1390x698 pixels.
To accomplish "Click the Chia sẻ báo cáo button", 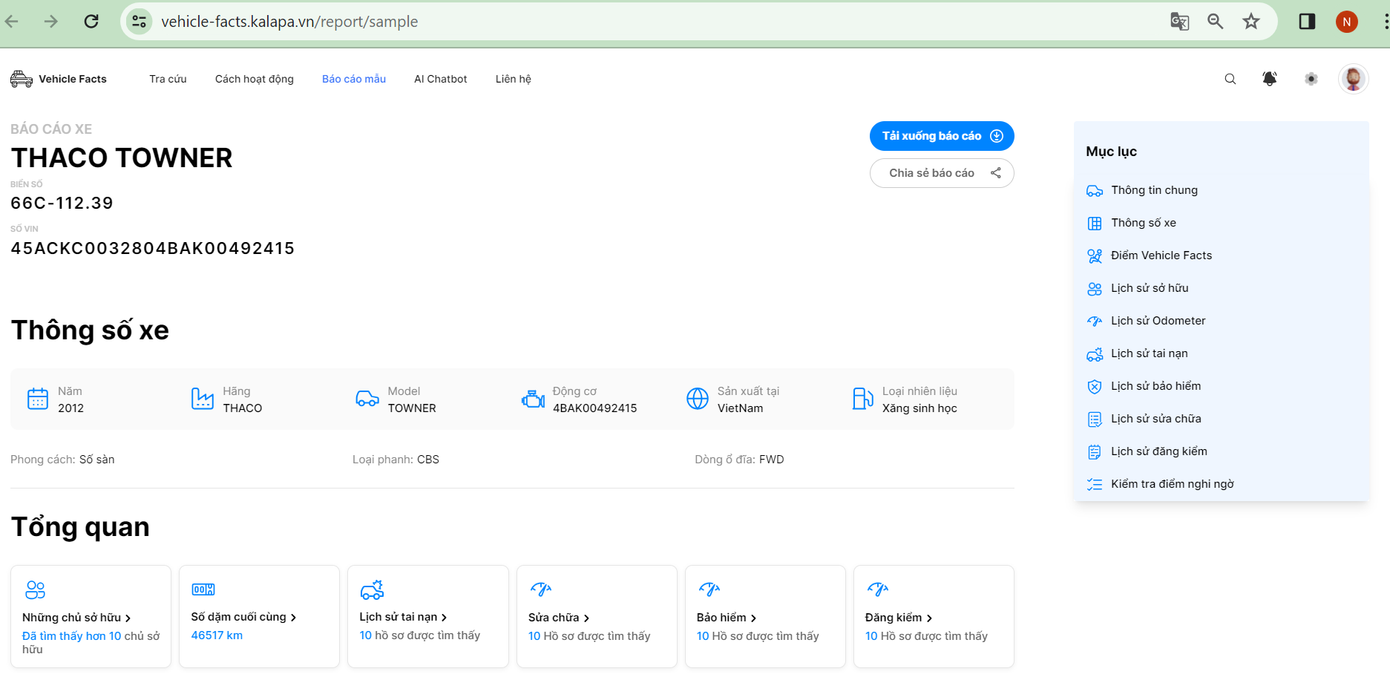I will (x=941, y=173).
